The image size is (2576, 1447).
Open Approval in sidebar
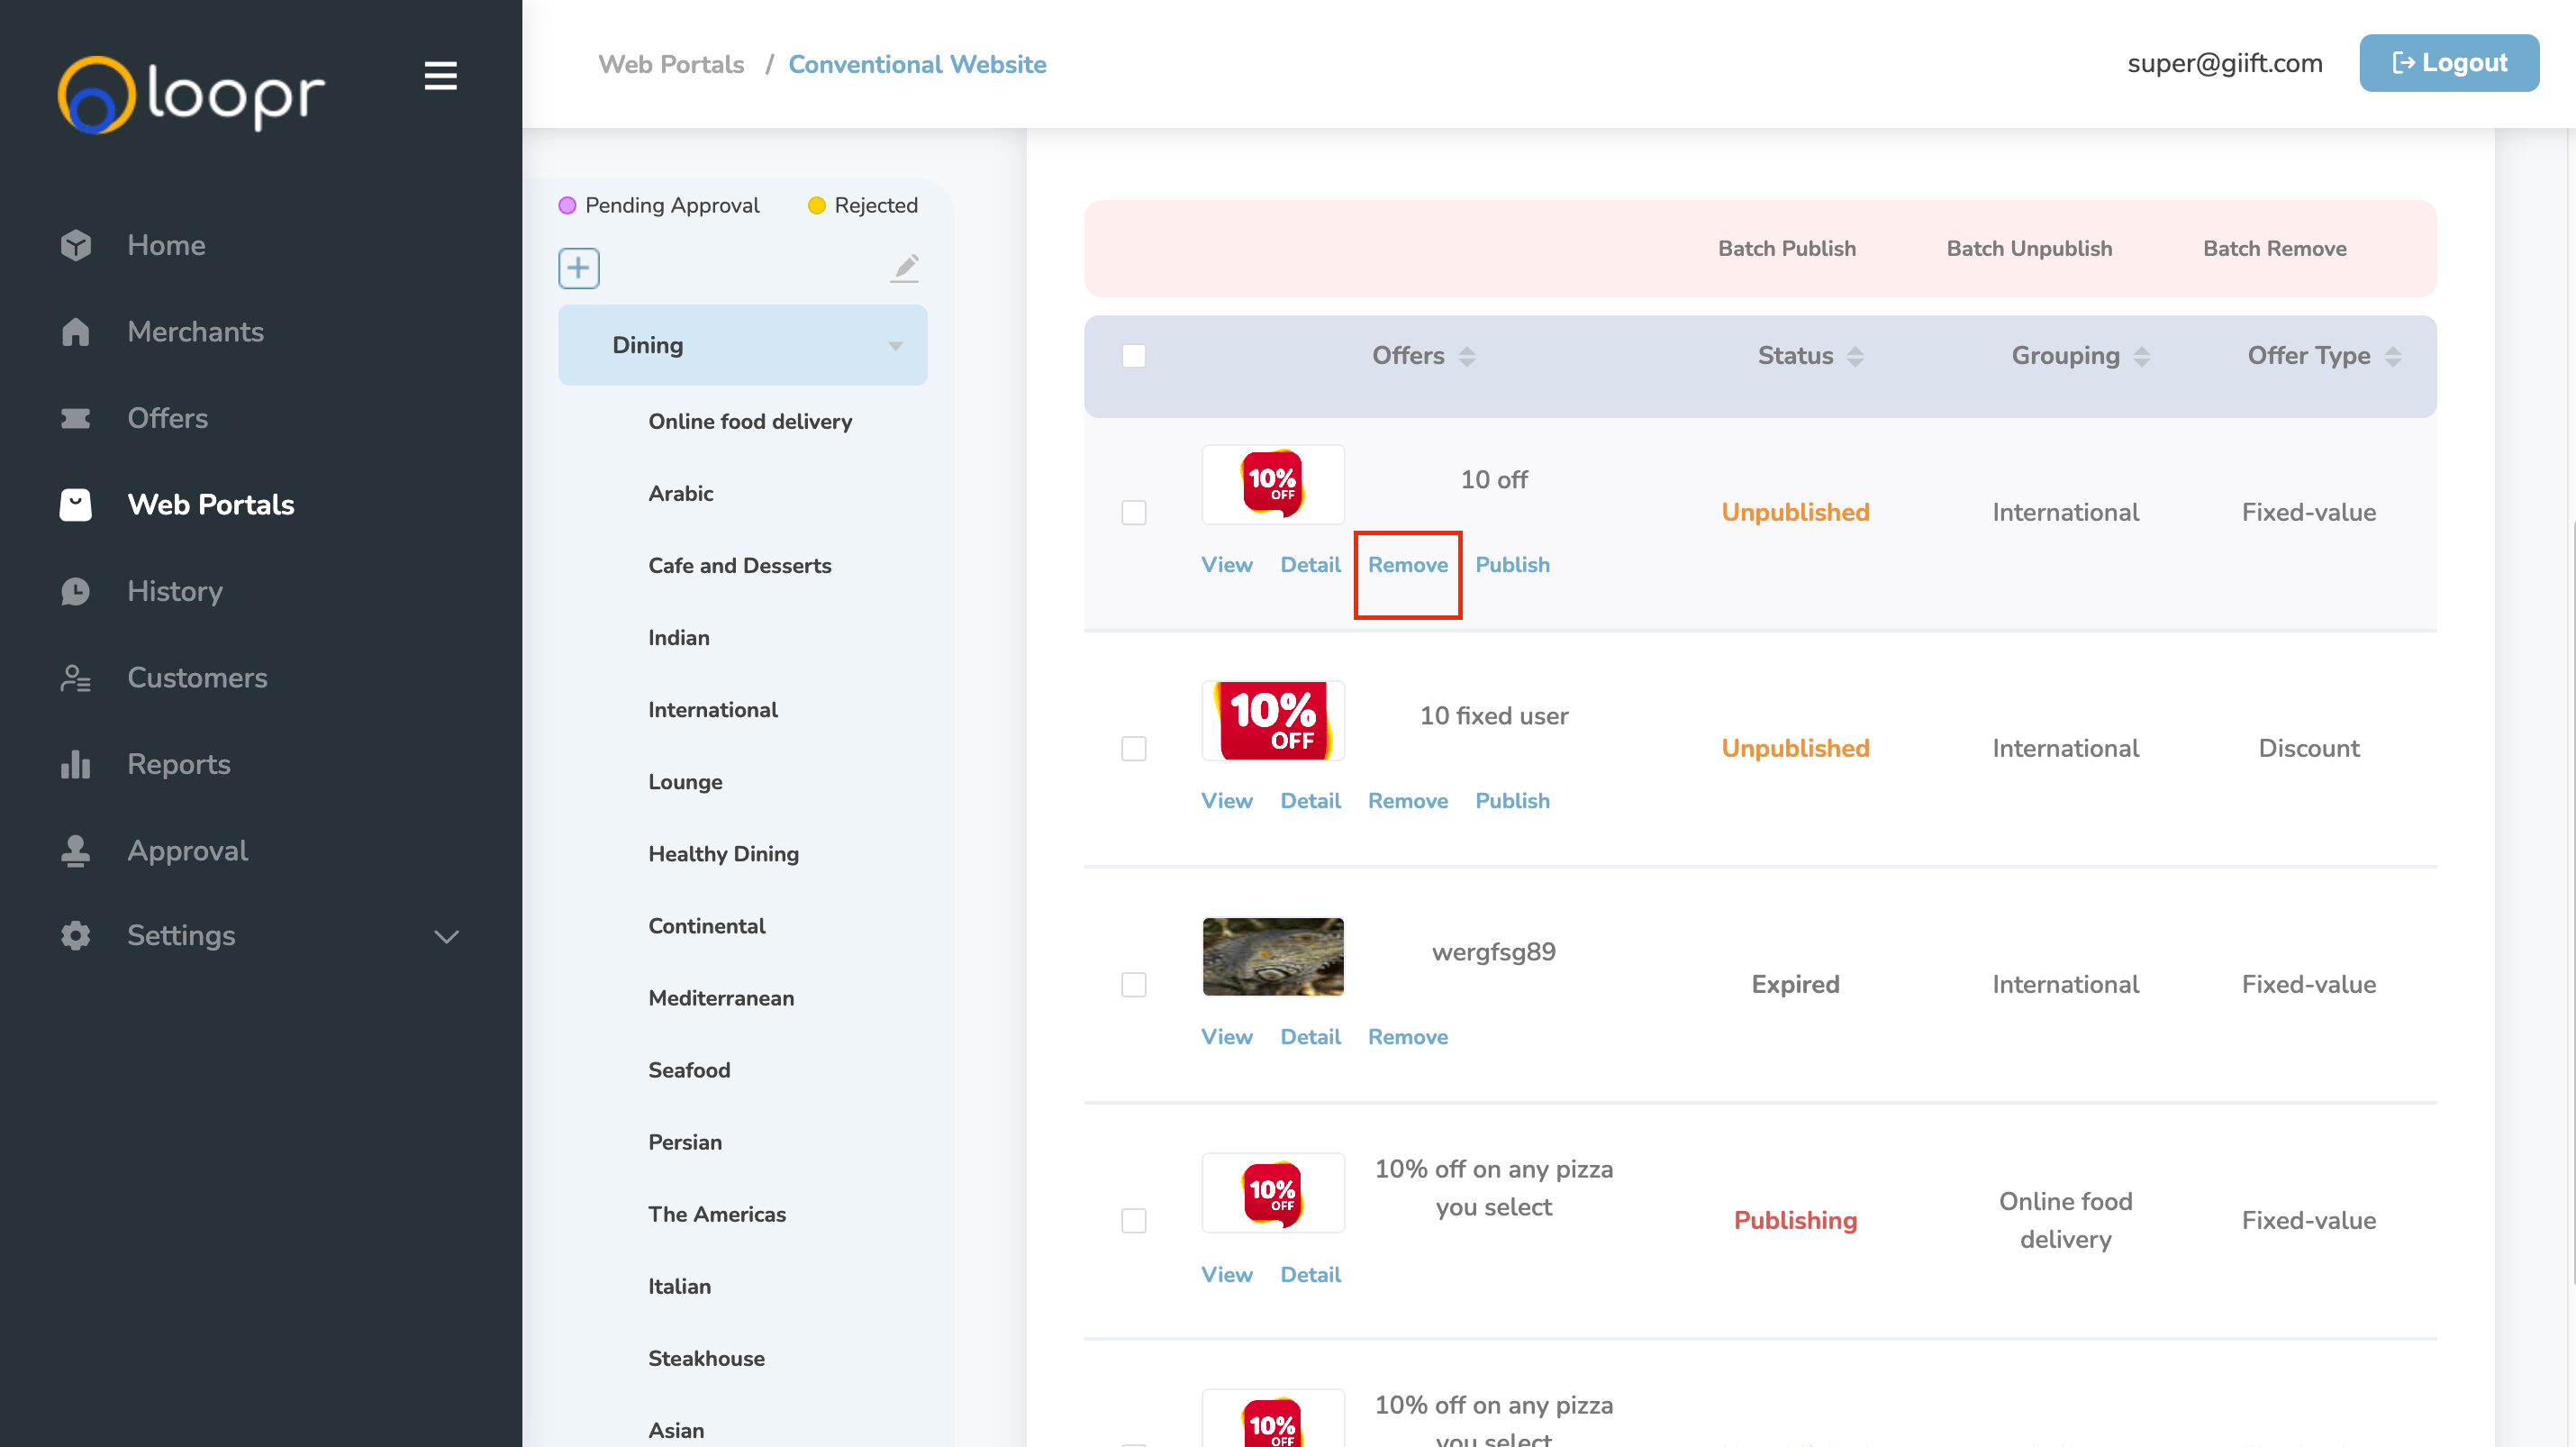coord(187,851)
